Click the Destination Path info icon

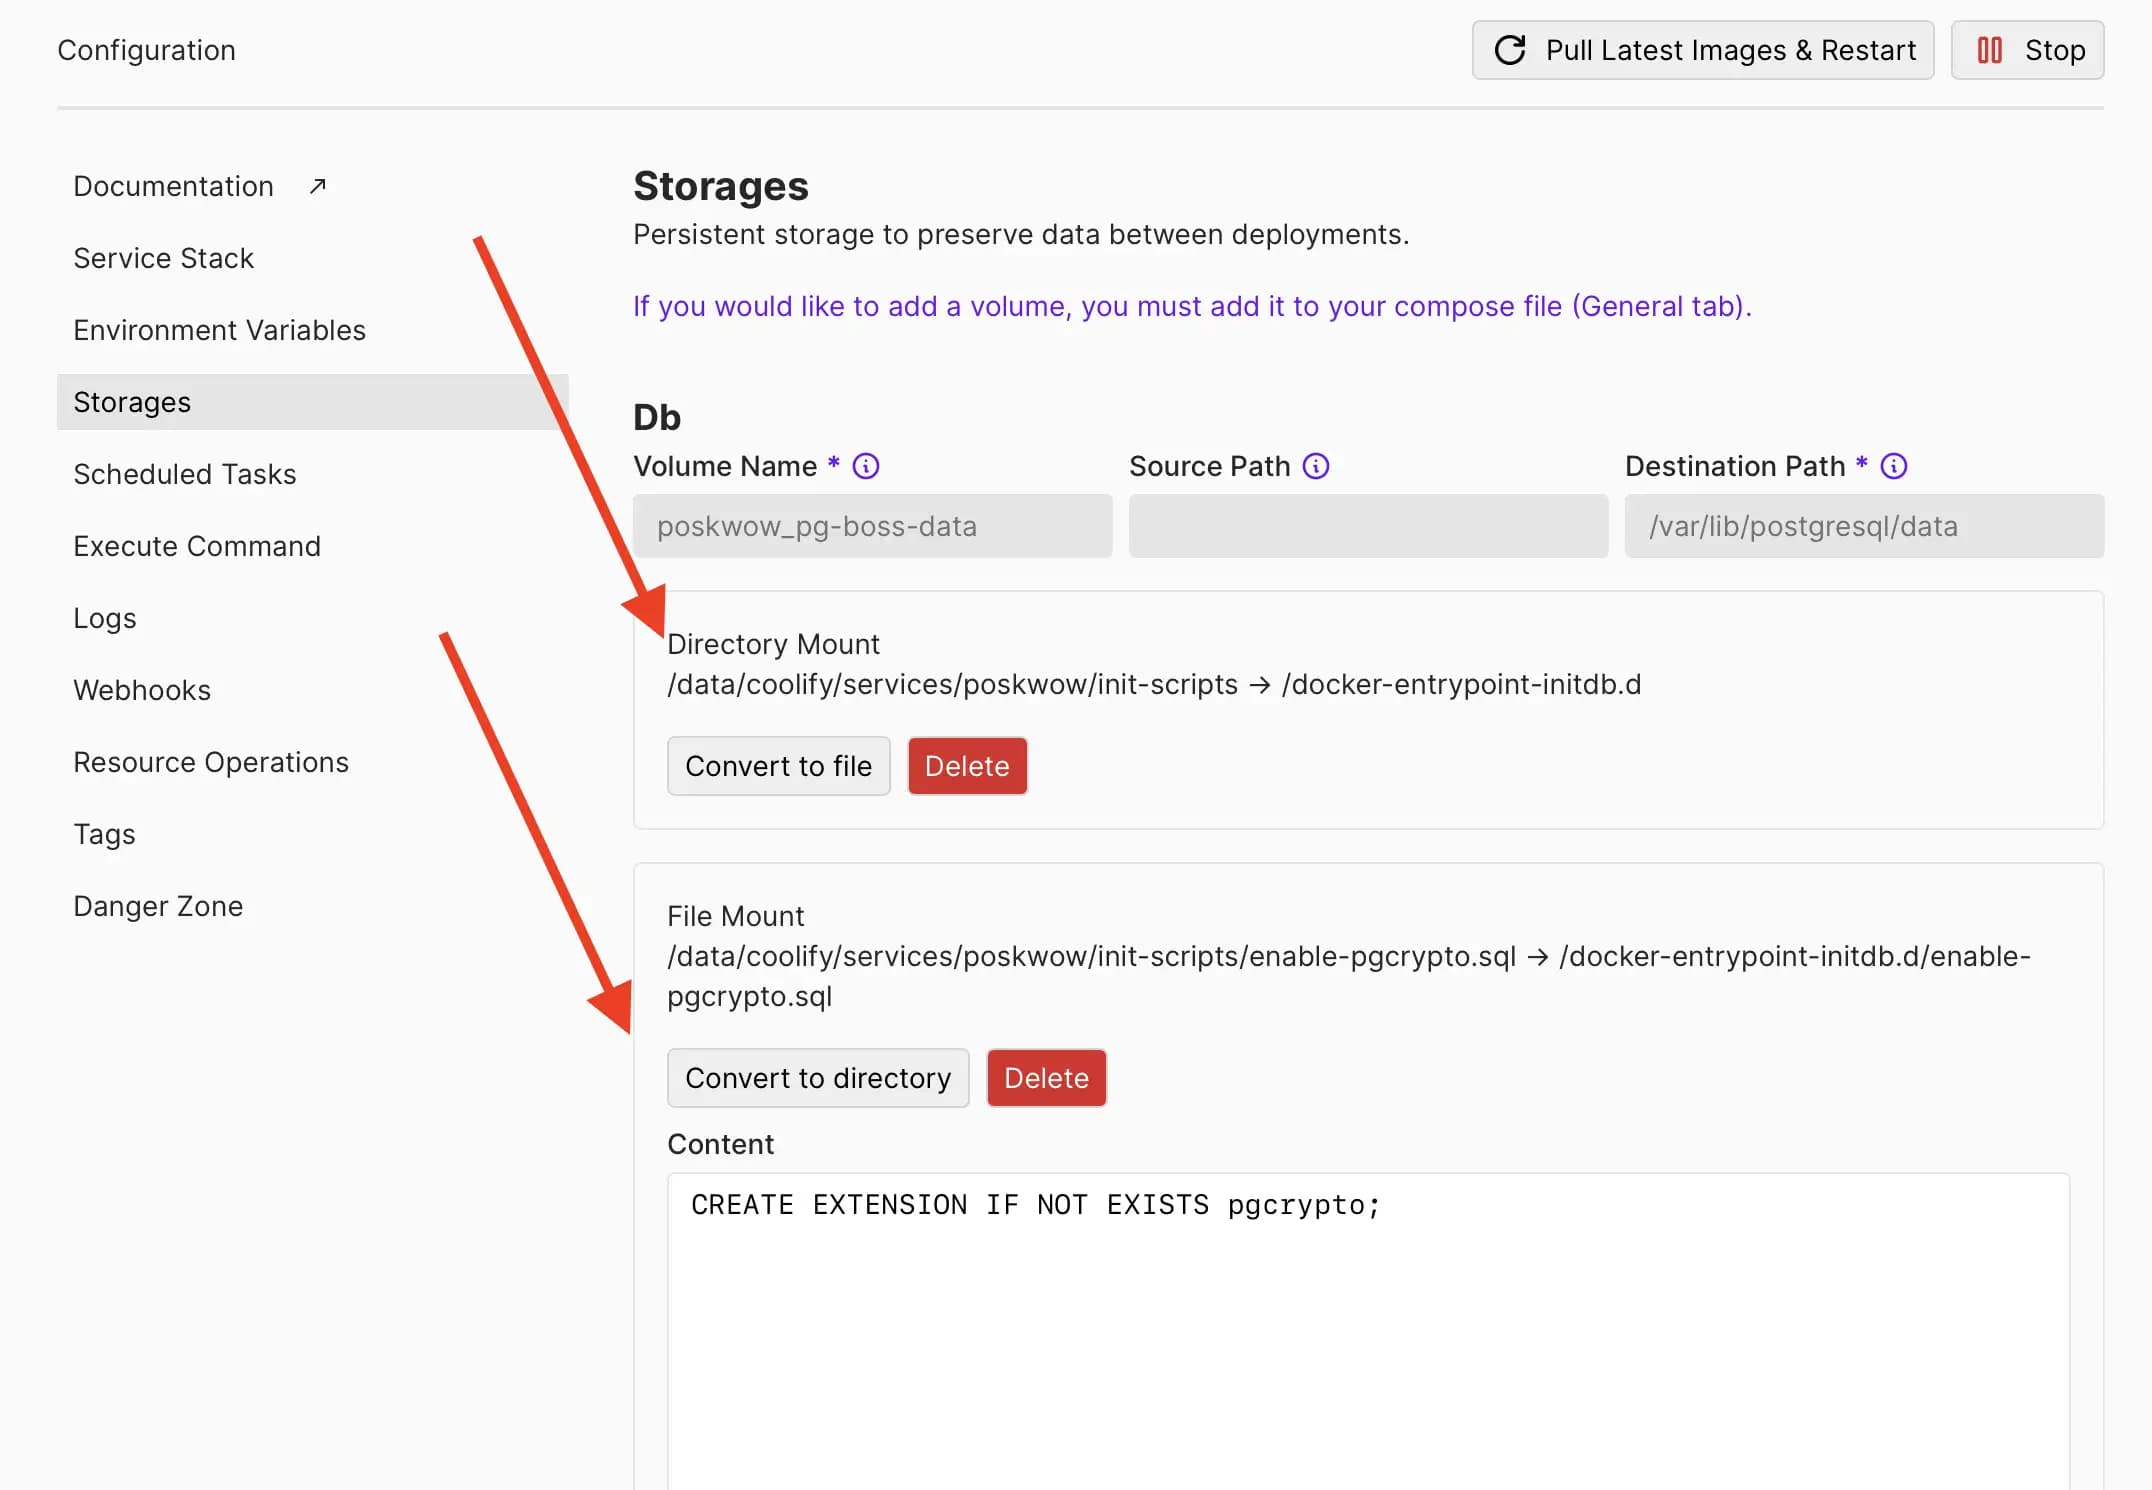(1893, 466)
